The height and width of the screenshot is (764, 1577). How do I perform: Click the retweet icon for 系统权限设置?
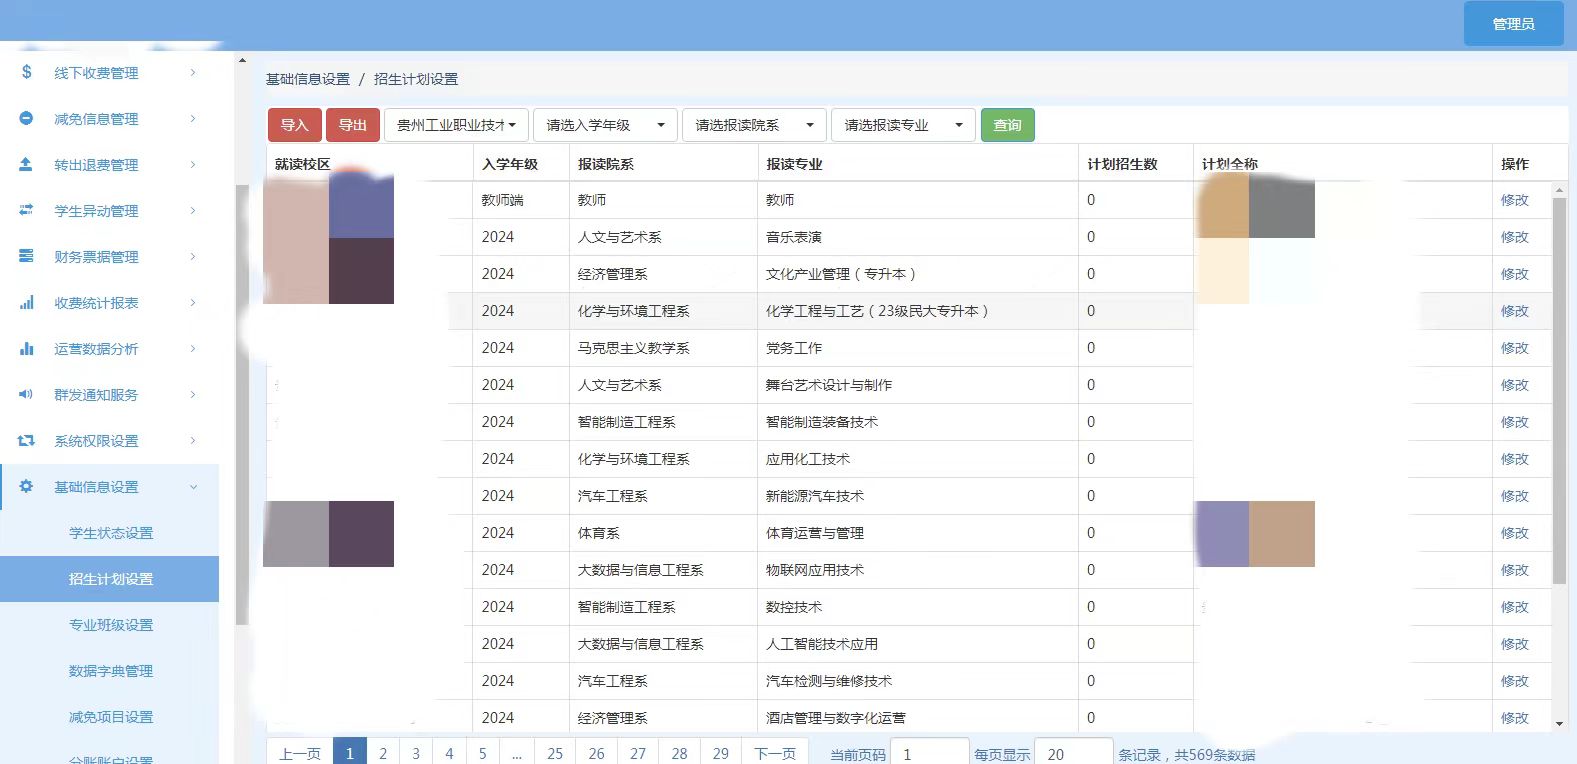tap(27, 440)
